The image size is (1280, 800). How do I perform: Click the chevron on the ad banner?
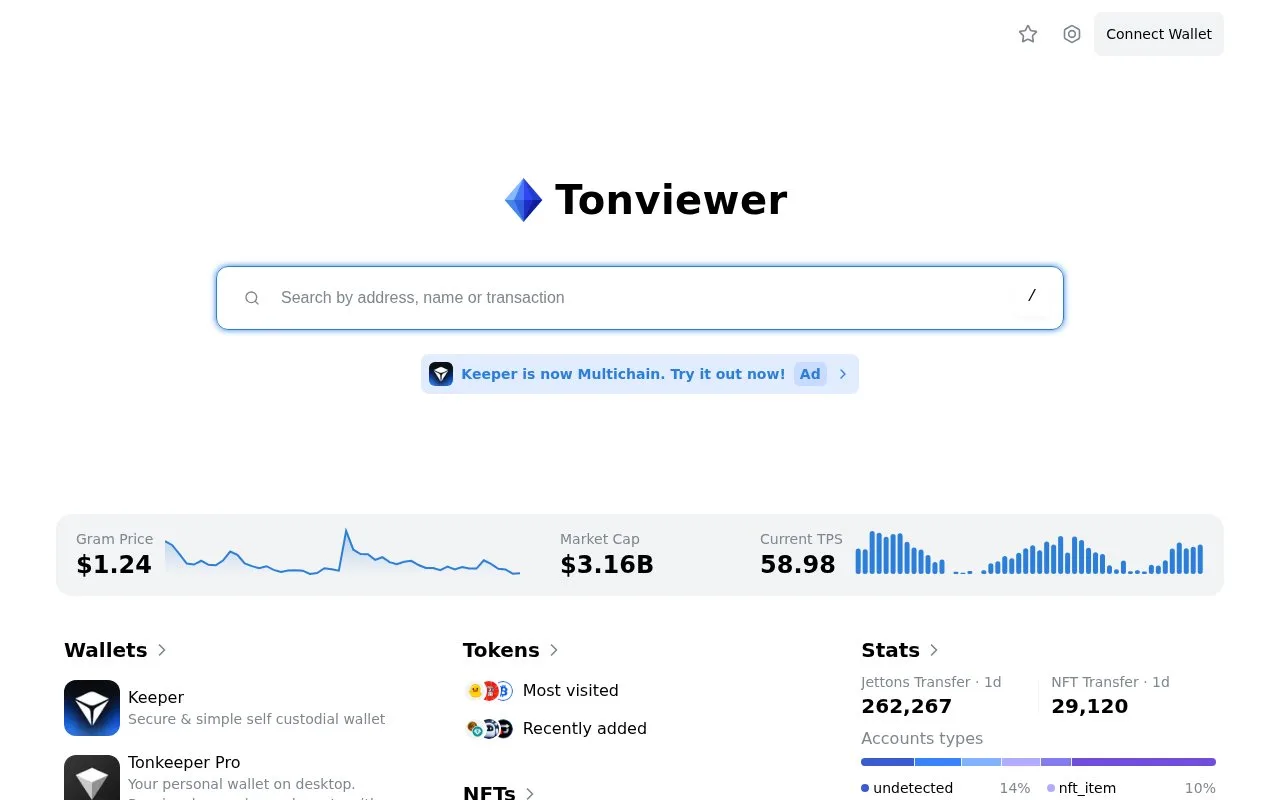pos(843,374)
